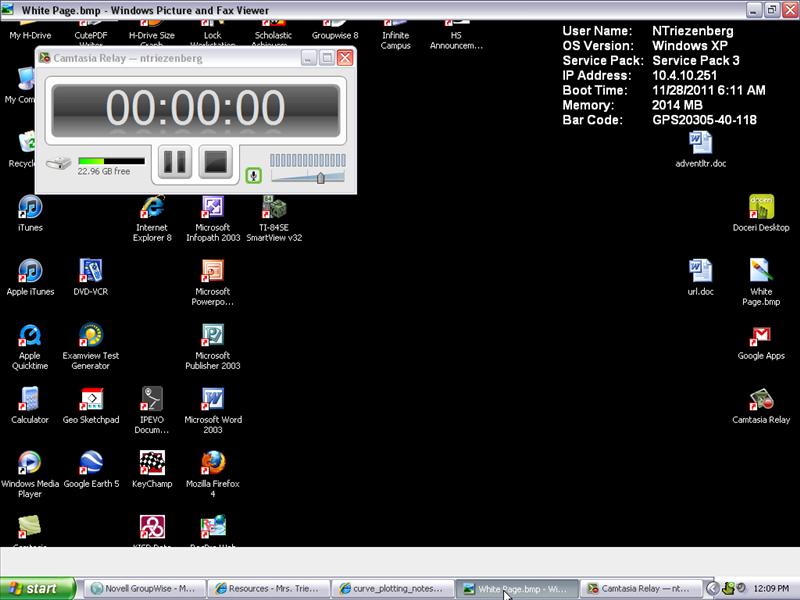
Task: Click the 00:00:00 recording timer display
Action: pos(195,108)
